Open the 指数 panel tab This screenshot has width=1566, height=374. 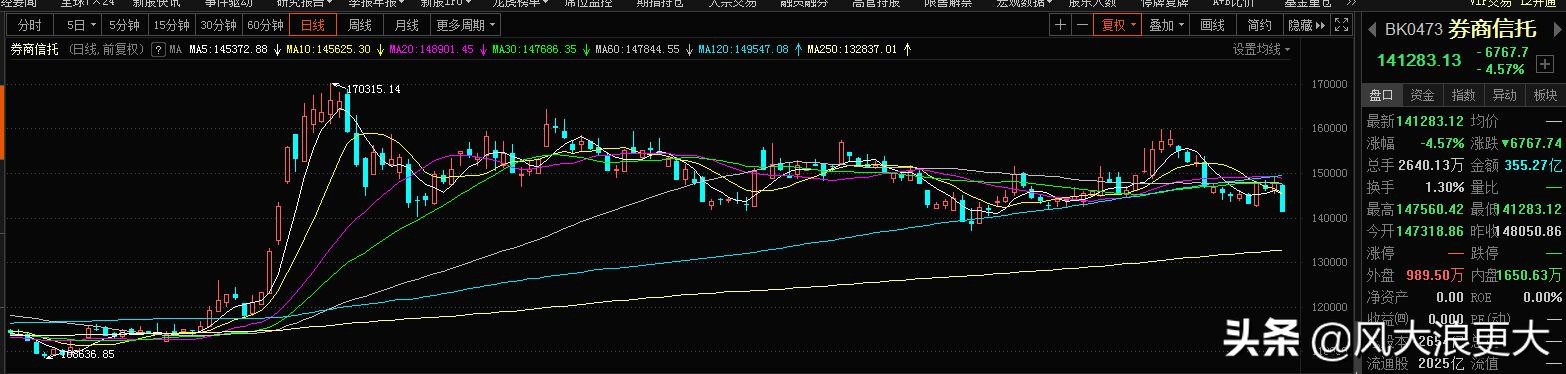(x=1463, y=95)
